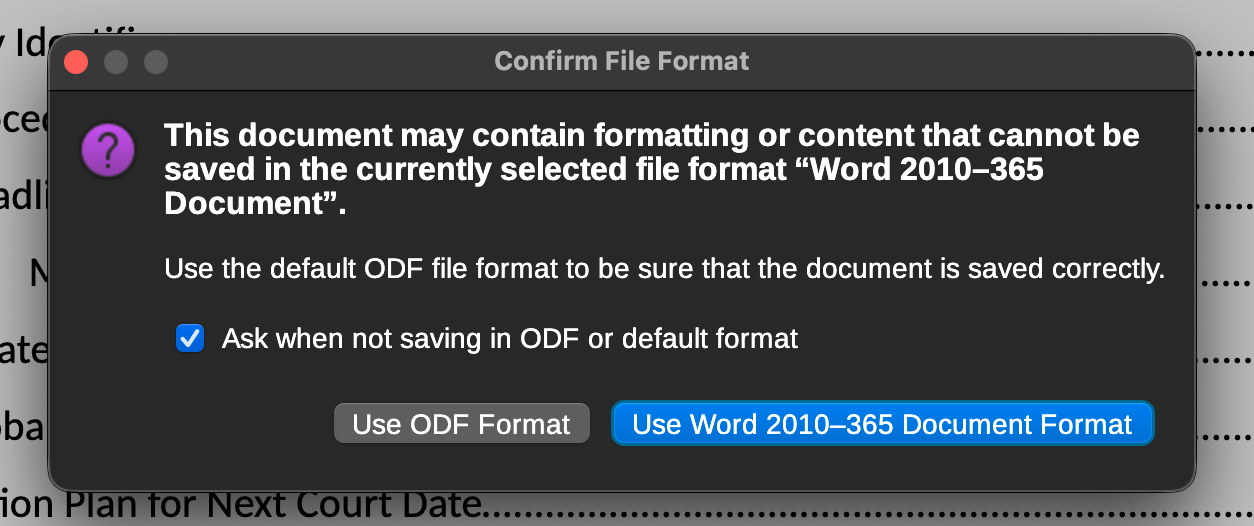Click the grayed-out minimize window button

coord(116,62)
